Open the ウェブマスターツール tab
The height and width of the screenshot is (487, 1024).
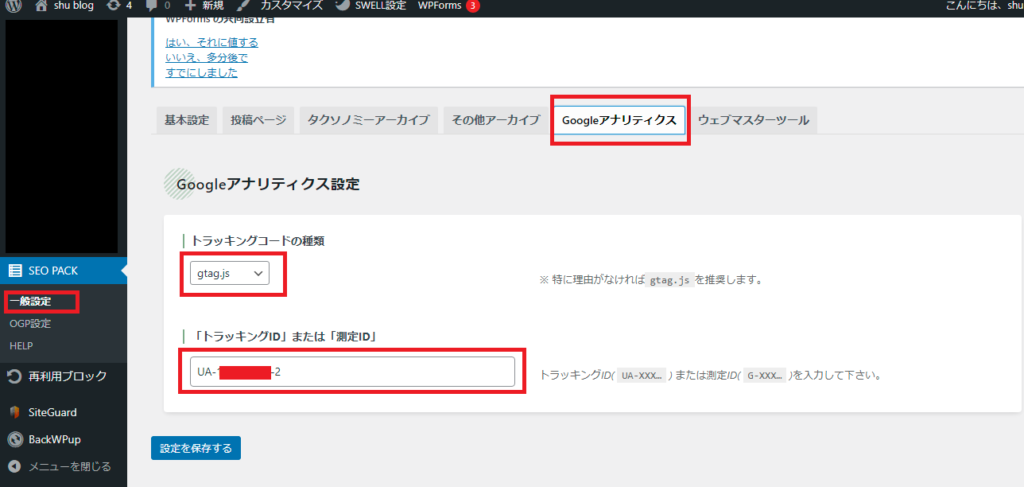pos(753,120)
